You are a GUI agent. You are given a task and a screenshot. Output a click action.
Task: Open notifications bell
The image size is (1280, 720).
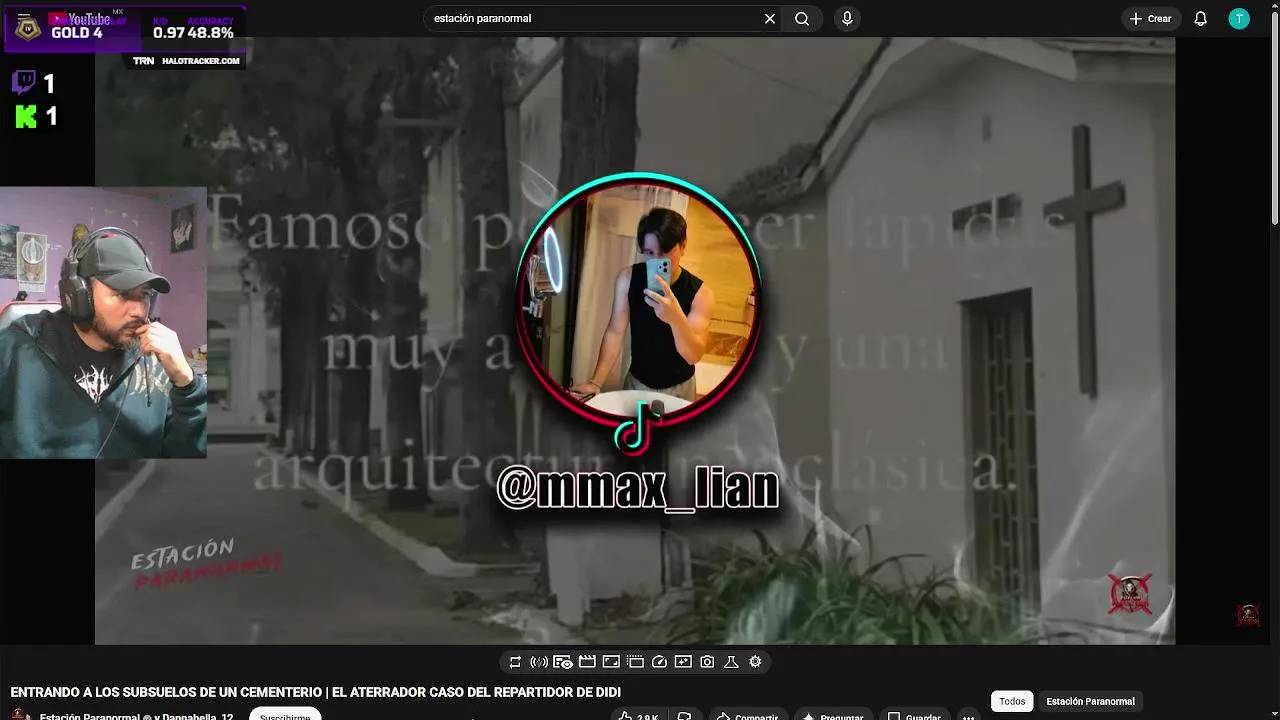(x=1201, y=18)
